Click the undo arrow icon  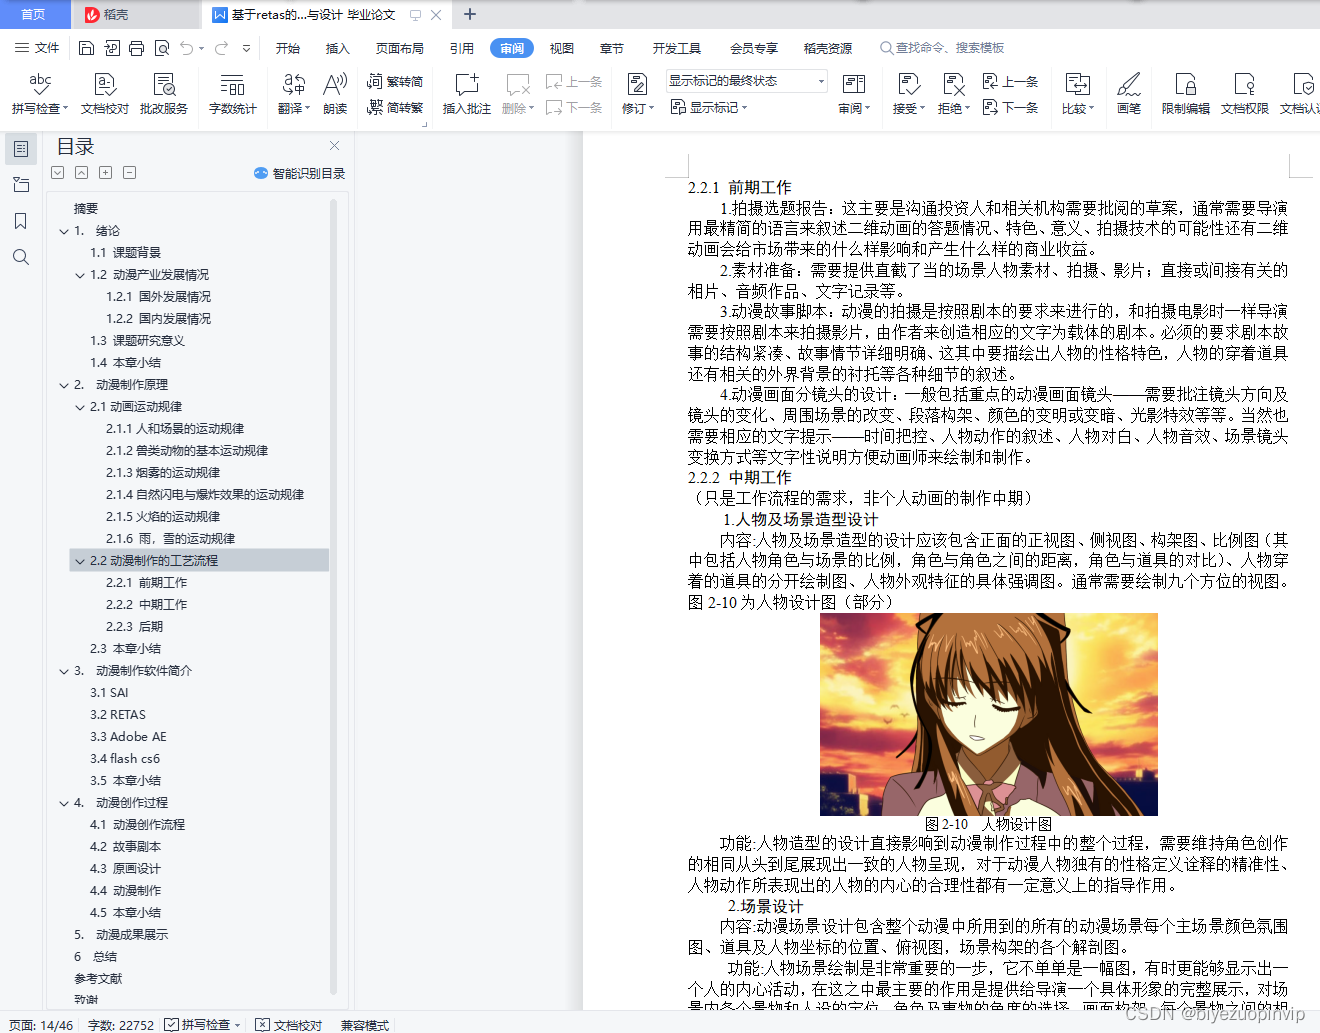click(x=187, y=48)
